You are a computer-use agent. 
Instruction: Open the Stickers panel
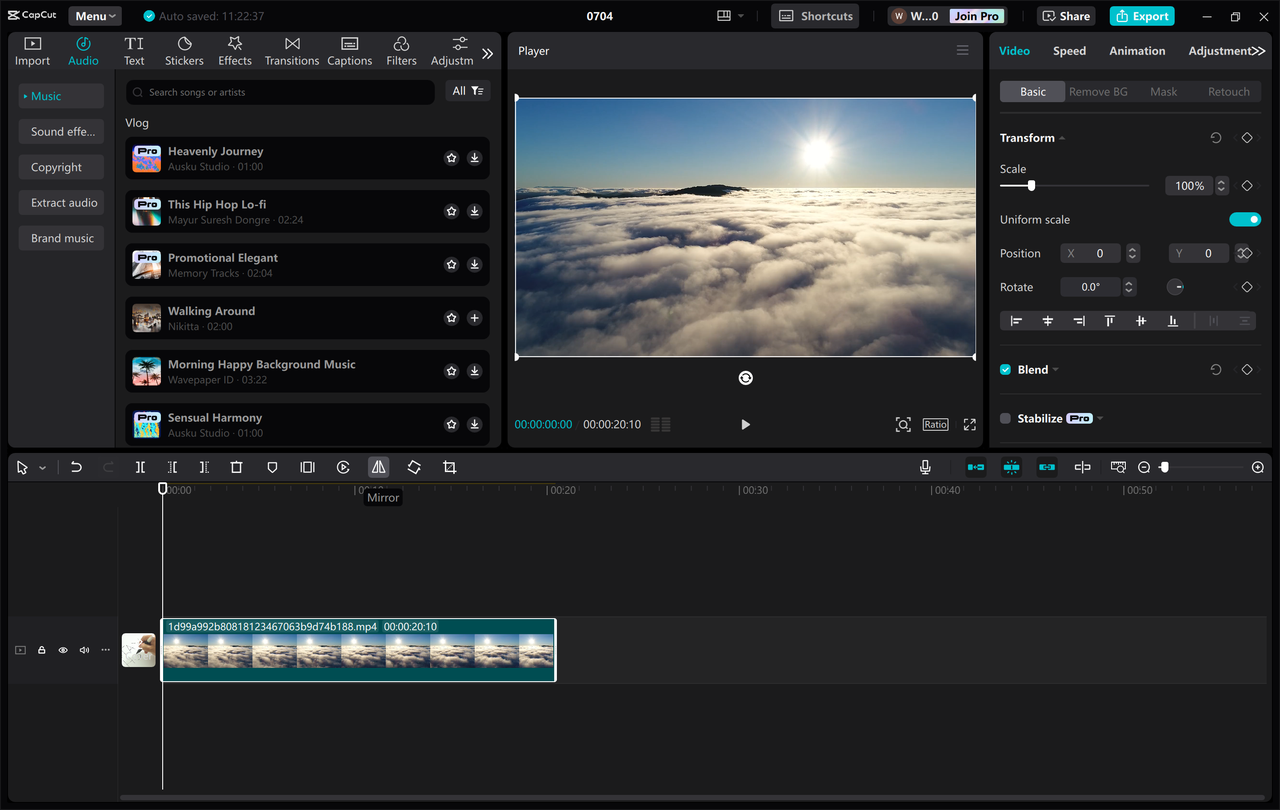(x=184, y=50)
